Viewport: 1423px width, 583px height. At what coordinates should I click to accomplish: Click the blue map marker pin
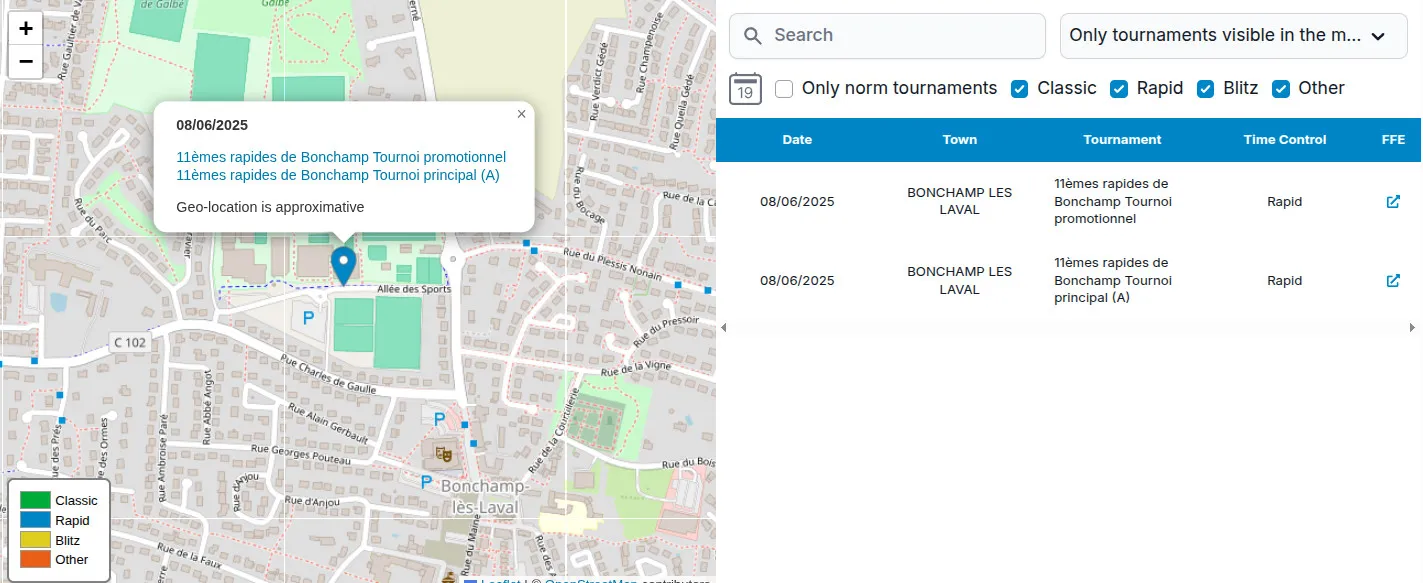click(343, 264)
